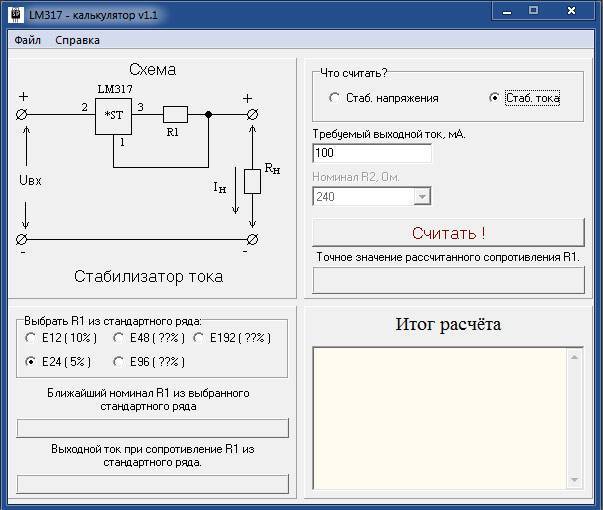Viewport: 603px width, 510px height.
Task: Select the Стаб. тока radio option
Action: [x=494, y=98]
